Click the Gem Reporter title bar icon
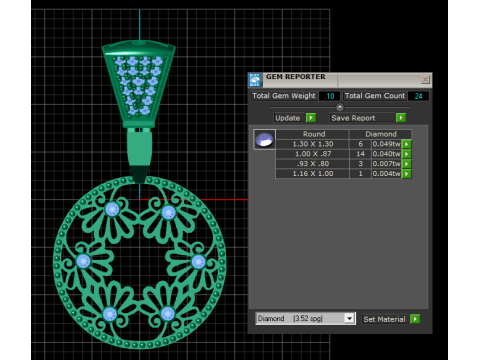This screenshot has width=480, height=360. coord(255,80)
